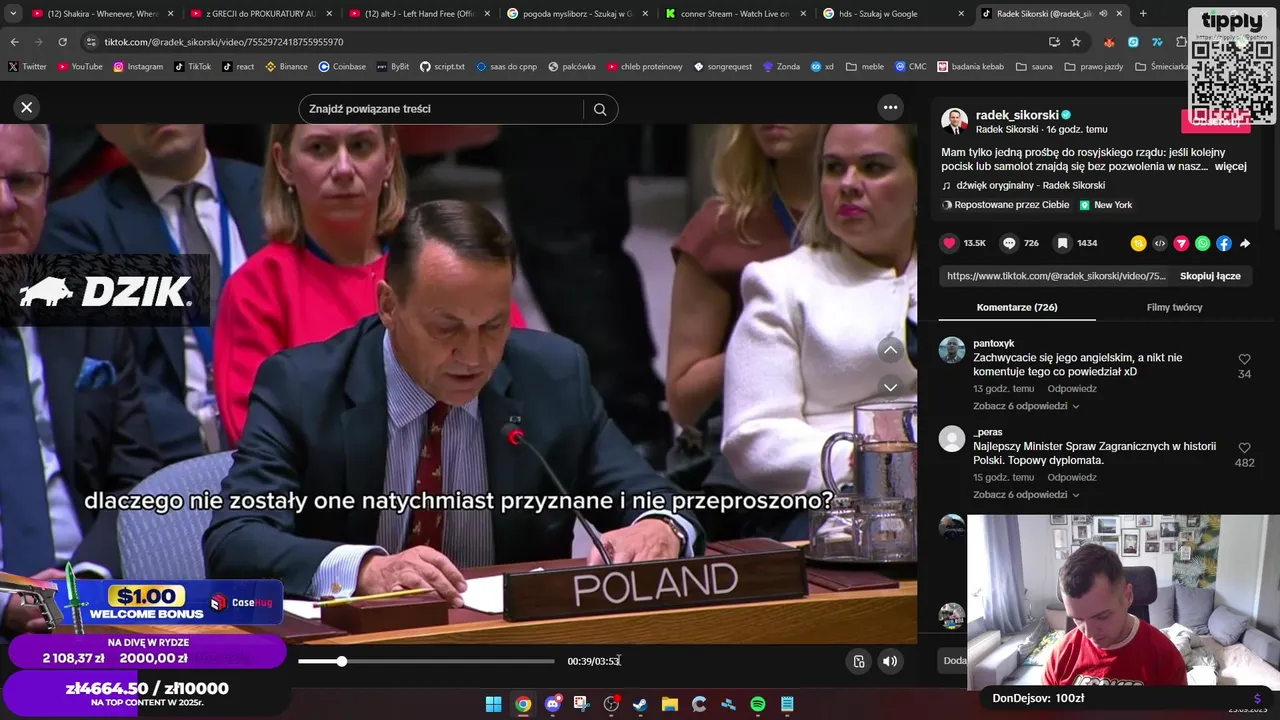Screen dimensions: 1280x720
Task: Open Windows Start menu
Action: (493, 704)
